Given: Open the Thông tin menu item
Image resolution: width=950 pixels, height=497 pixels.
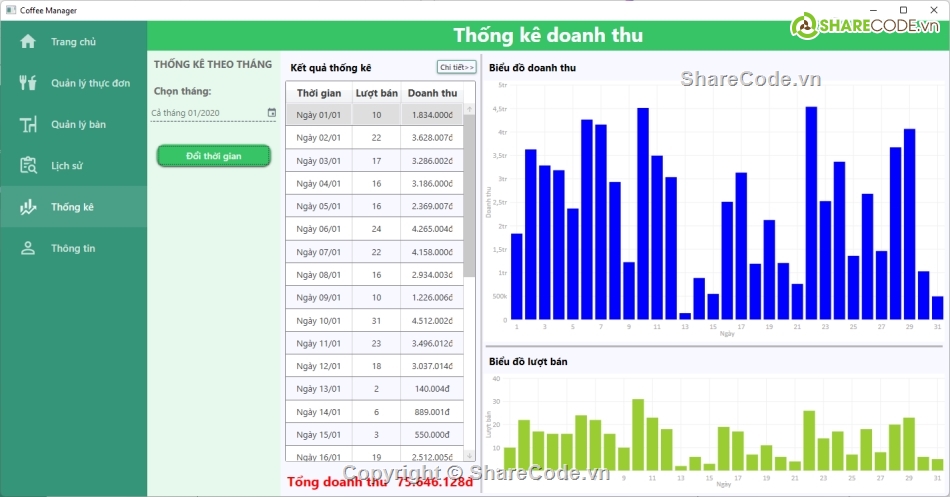Looking at the screenshot, I should (73, 248).
